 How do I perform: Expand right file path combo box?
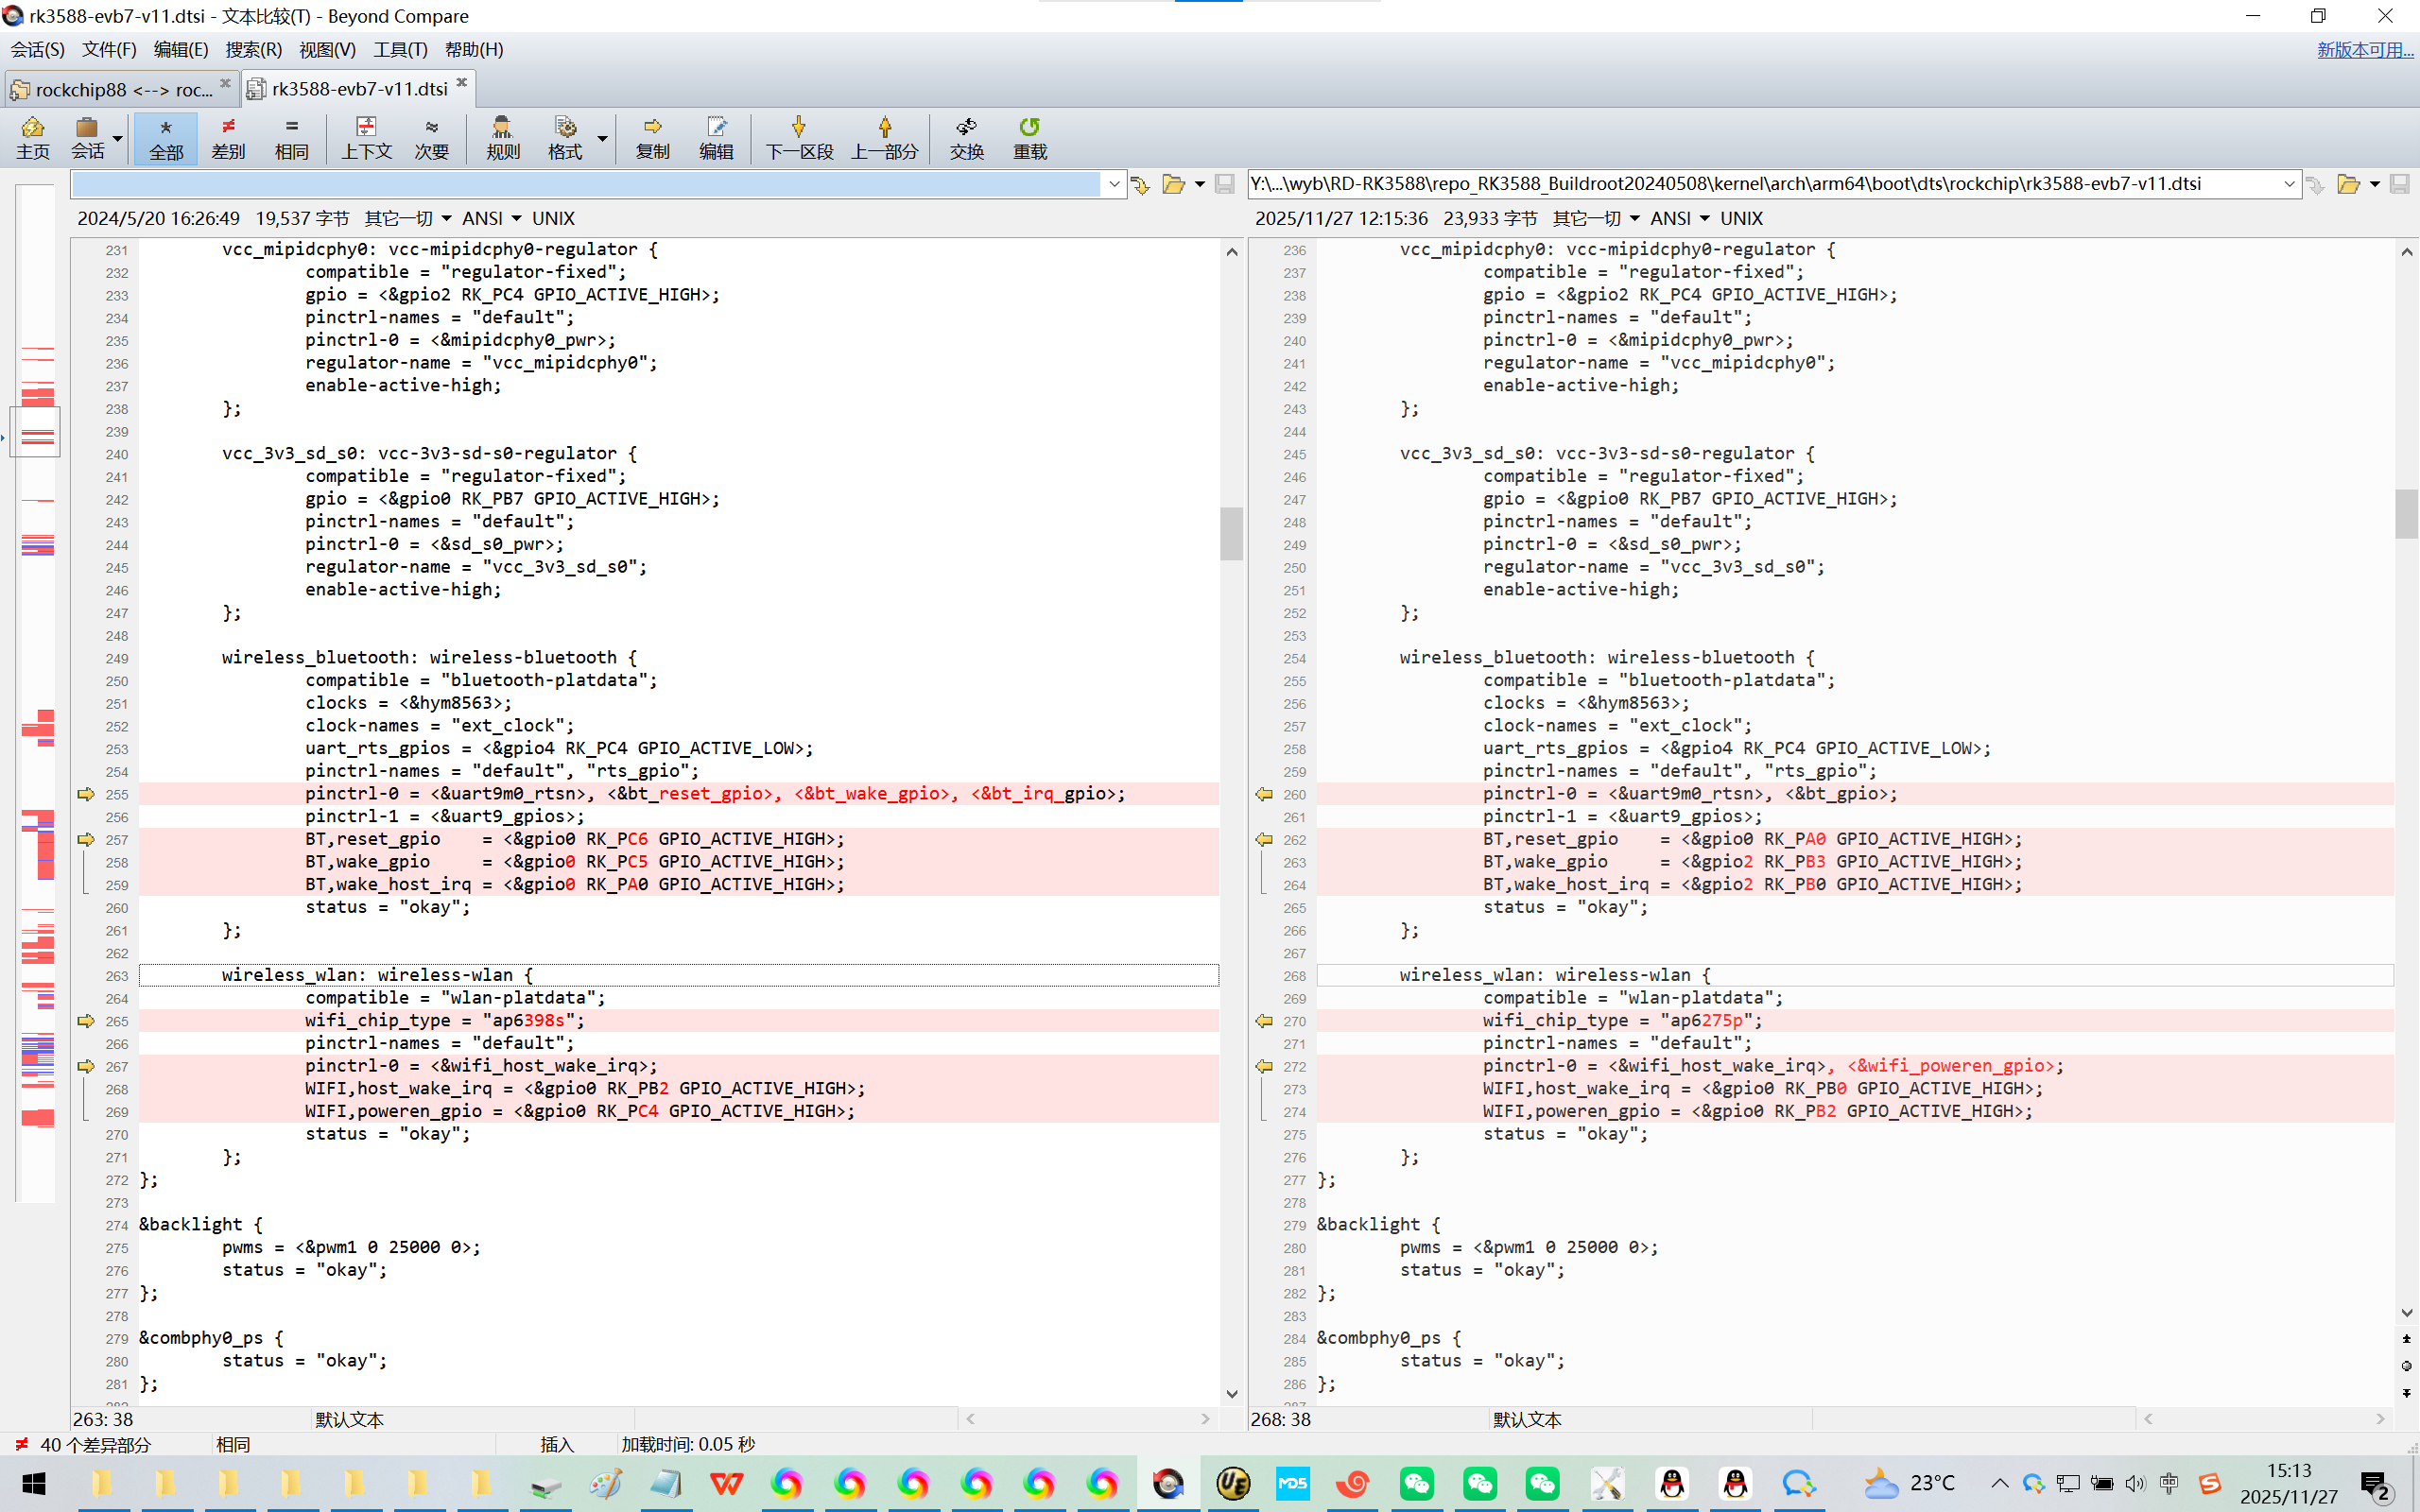[2288, 184]
